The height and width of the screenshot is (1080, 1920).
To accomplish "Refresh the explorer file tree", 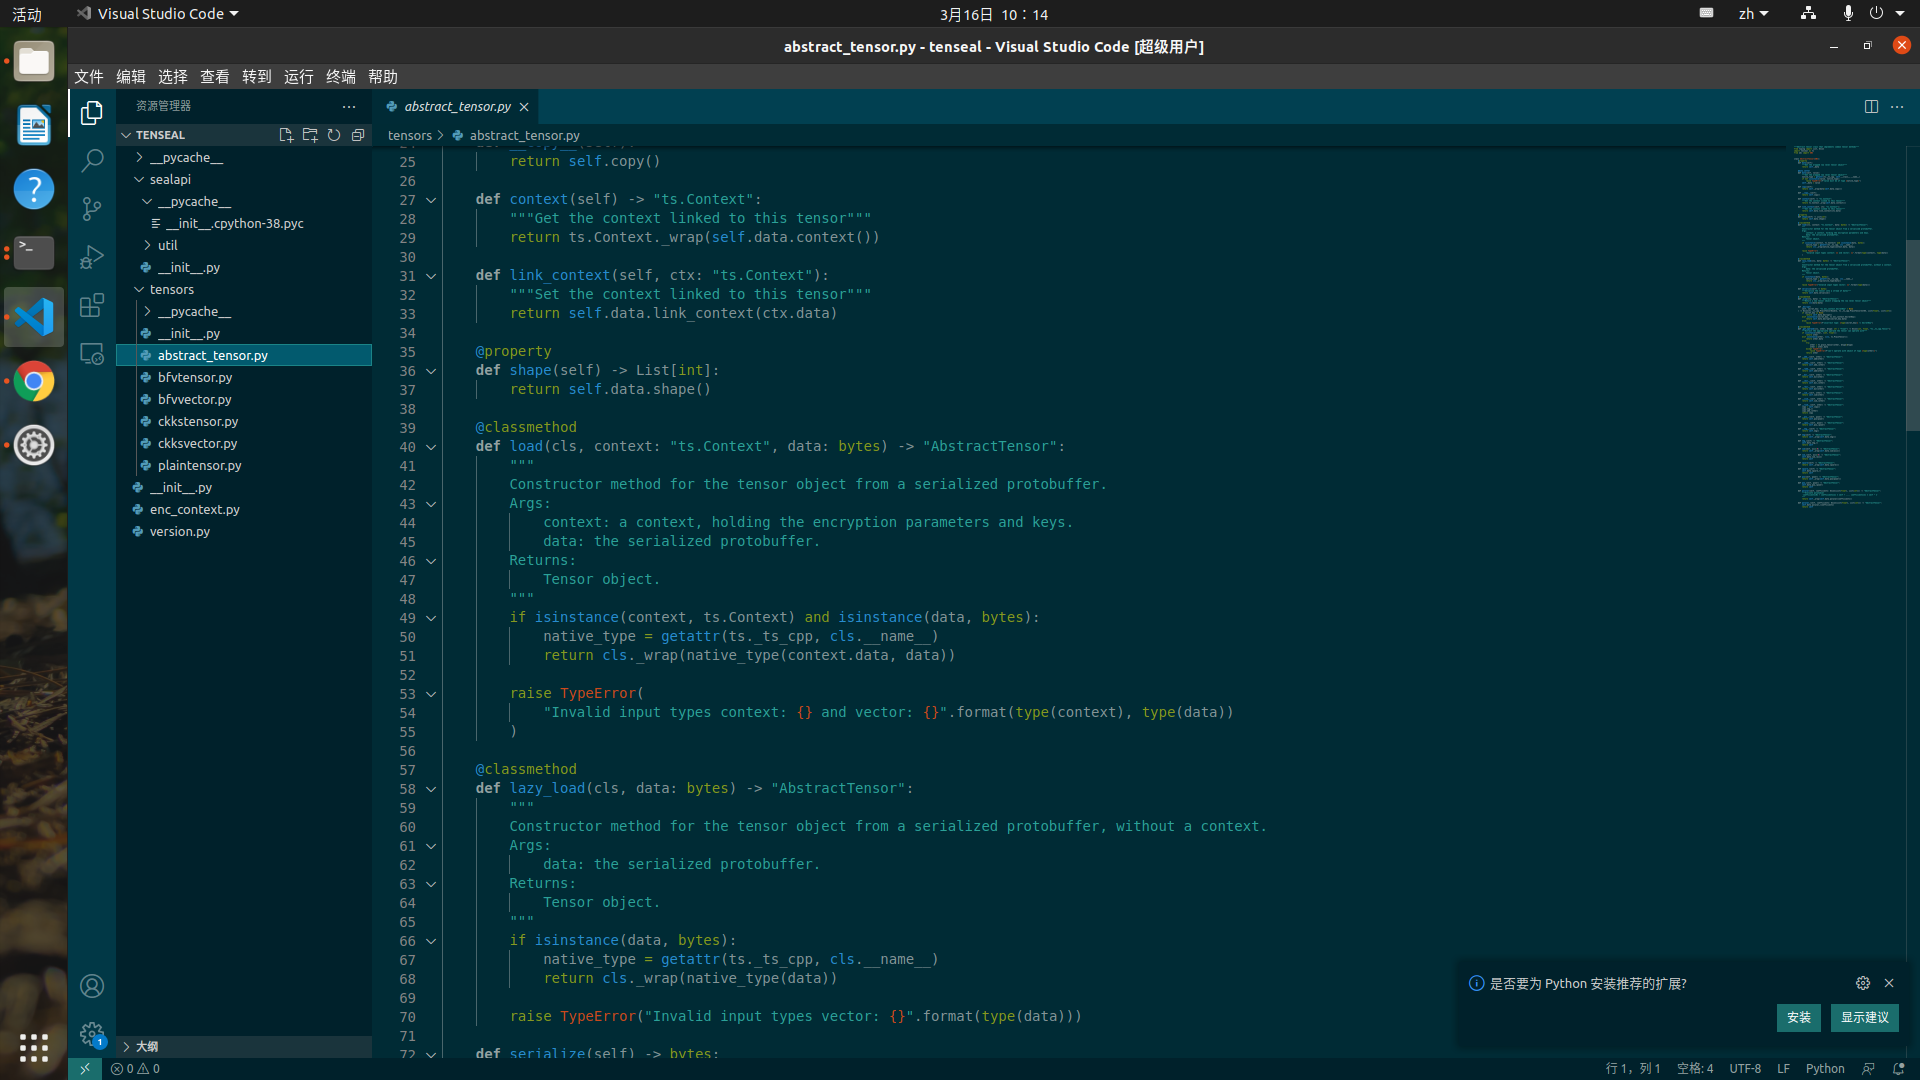I will tap(334, 135).
